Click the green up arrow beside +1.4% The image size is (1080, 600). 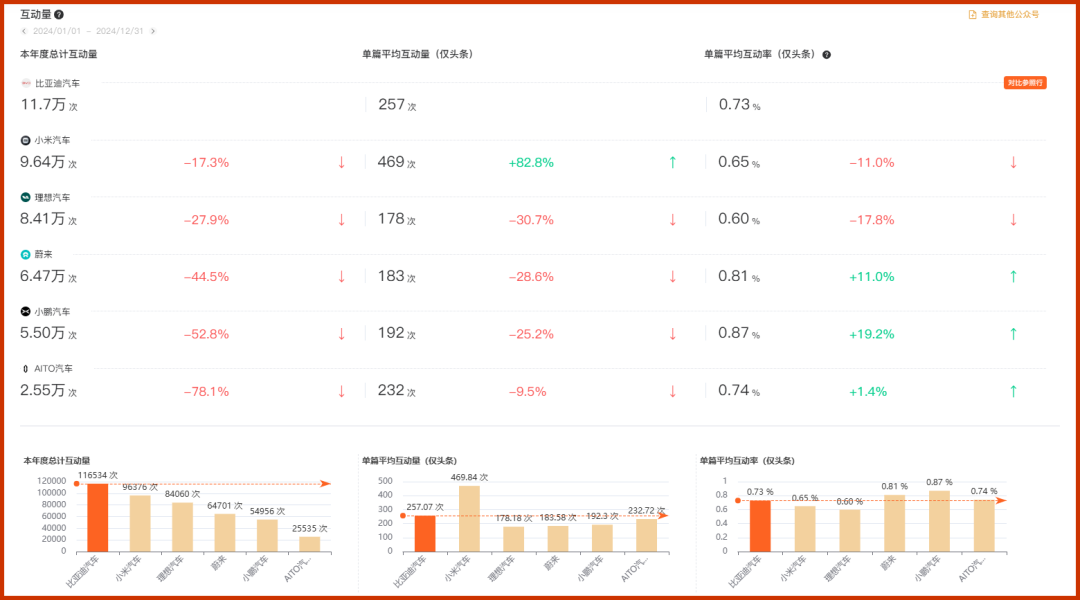point(1013,391)
